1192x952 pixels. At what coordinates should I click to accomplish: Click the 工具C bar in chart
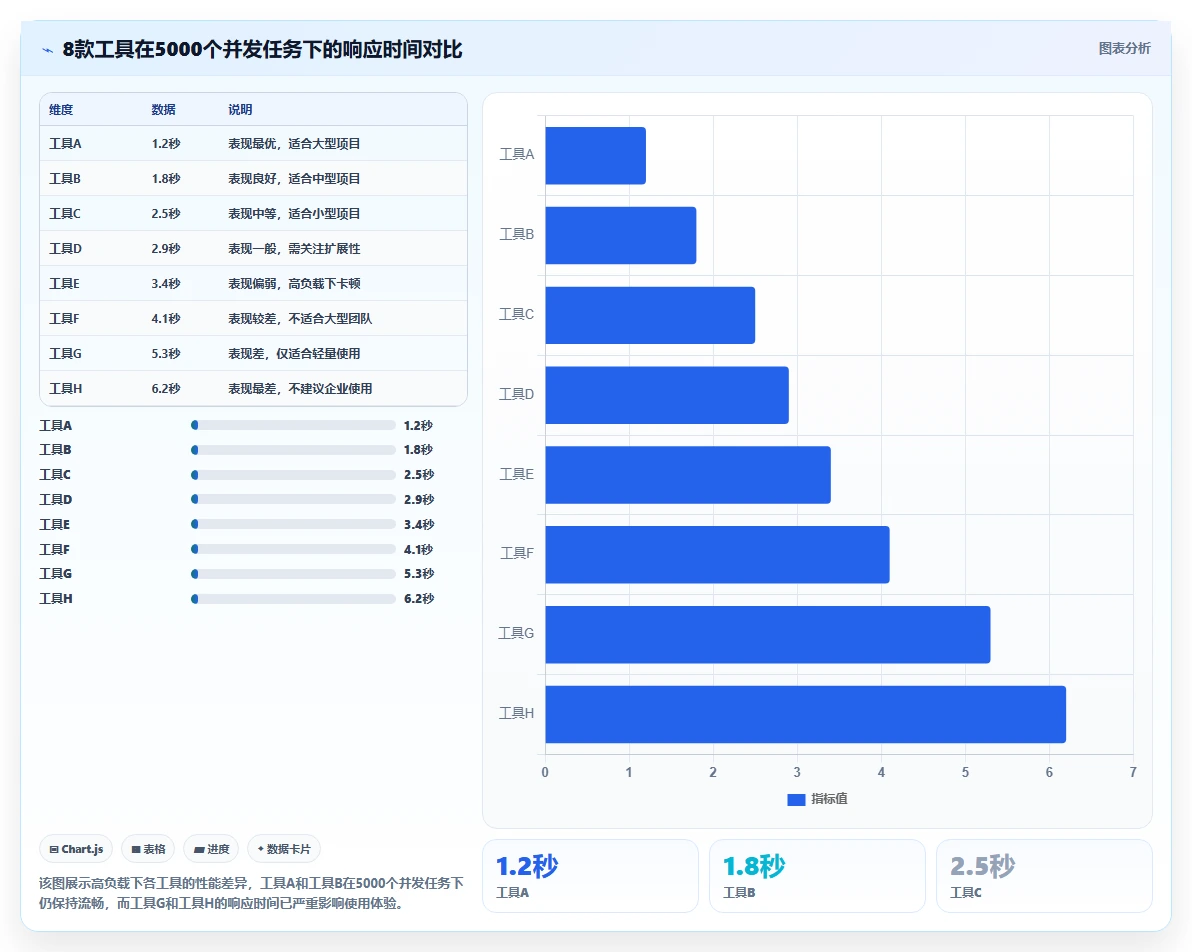(650, 315)
